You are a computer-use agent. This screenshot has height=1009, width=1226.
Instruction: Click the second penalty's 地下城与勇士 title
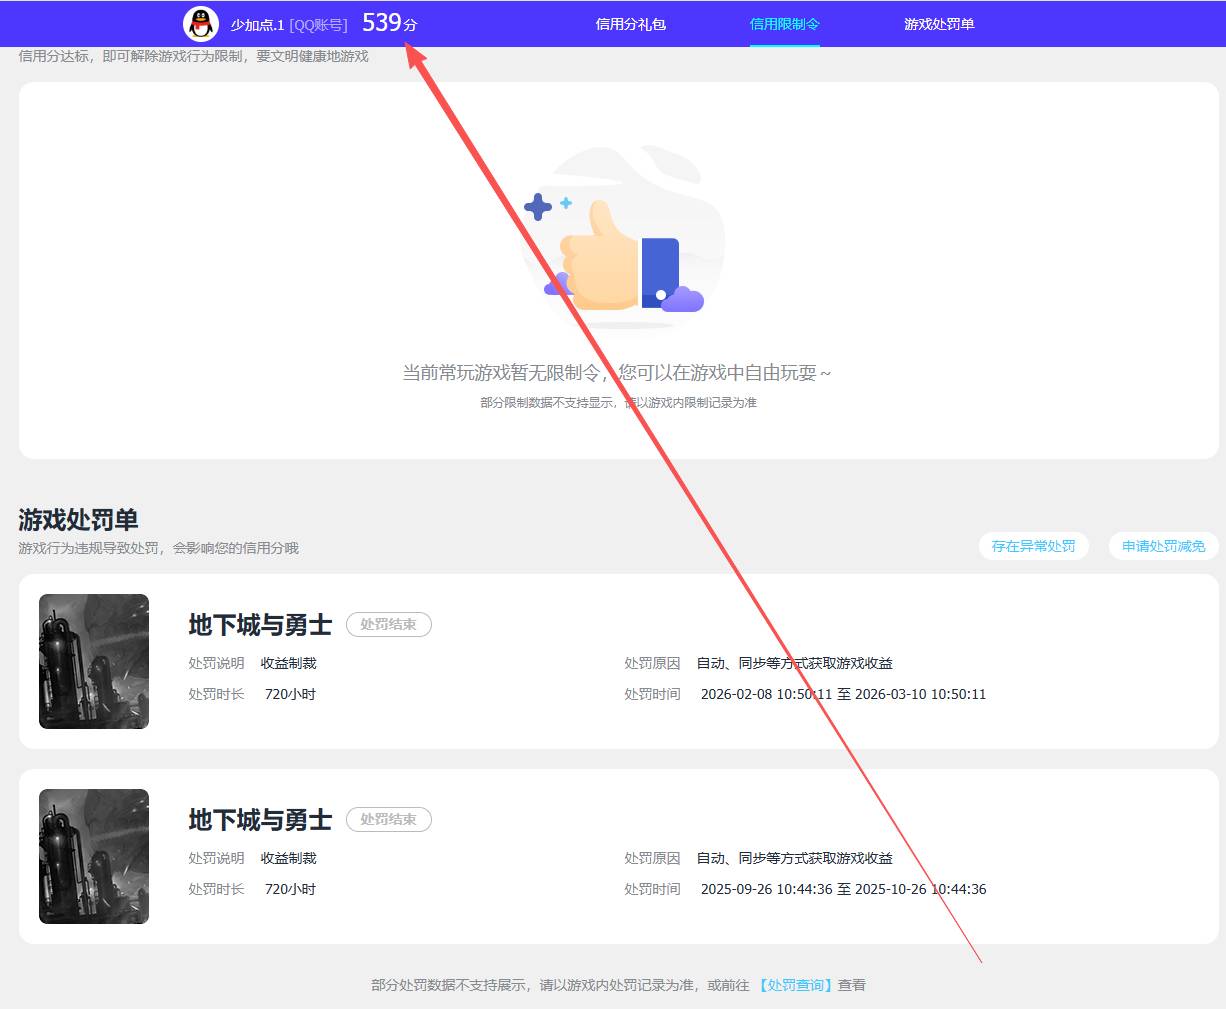pos(260,820)
